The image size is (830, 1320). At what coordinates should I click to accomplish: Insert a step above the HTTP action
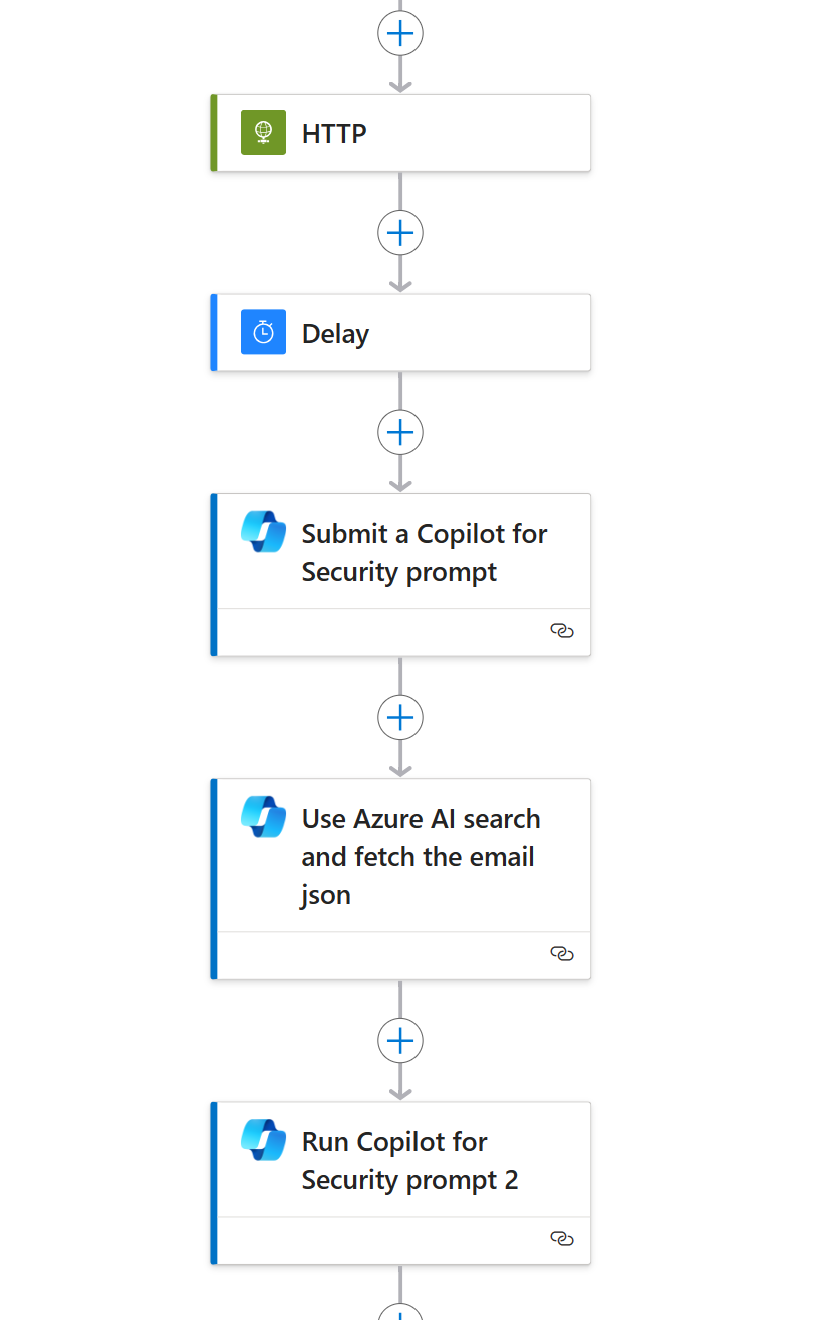400,32
